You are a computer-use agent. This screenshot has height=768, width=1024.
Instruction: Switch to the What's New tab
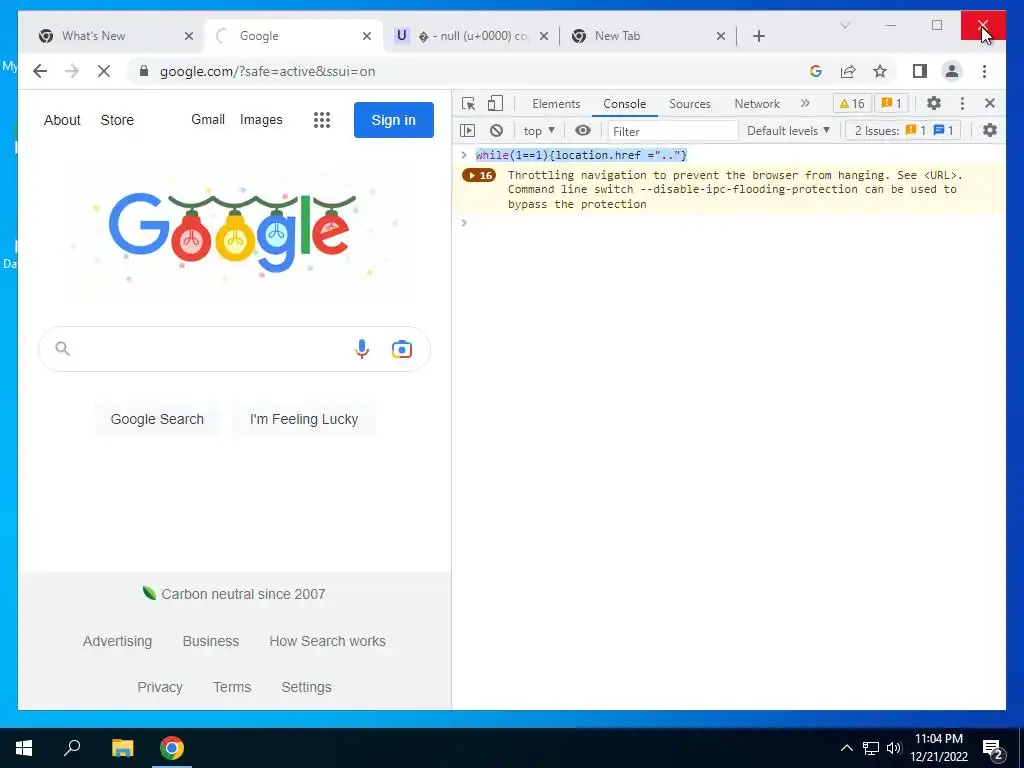(109, 36)
